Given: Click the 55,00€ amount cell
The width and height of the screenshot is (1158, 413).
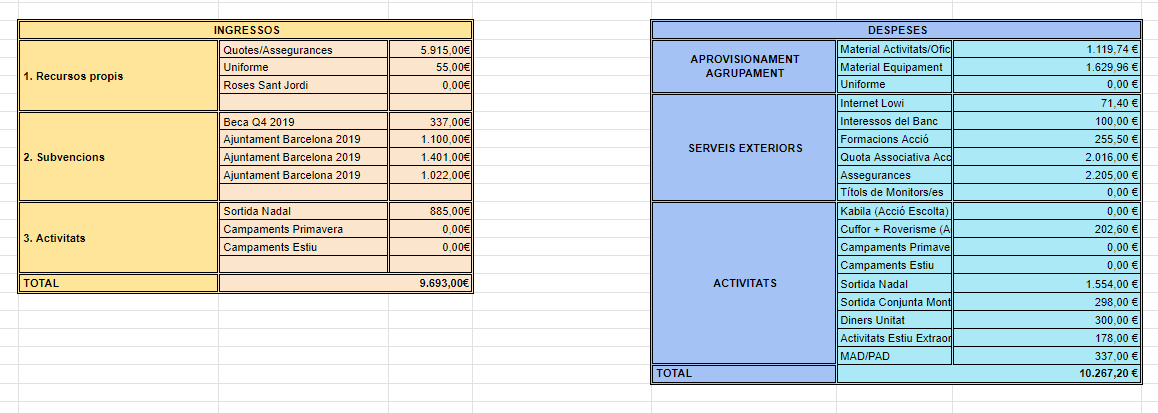Looking at the screenshot, I should 431,67.
